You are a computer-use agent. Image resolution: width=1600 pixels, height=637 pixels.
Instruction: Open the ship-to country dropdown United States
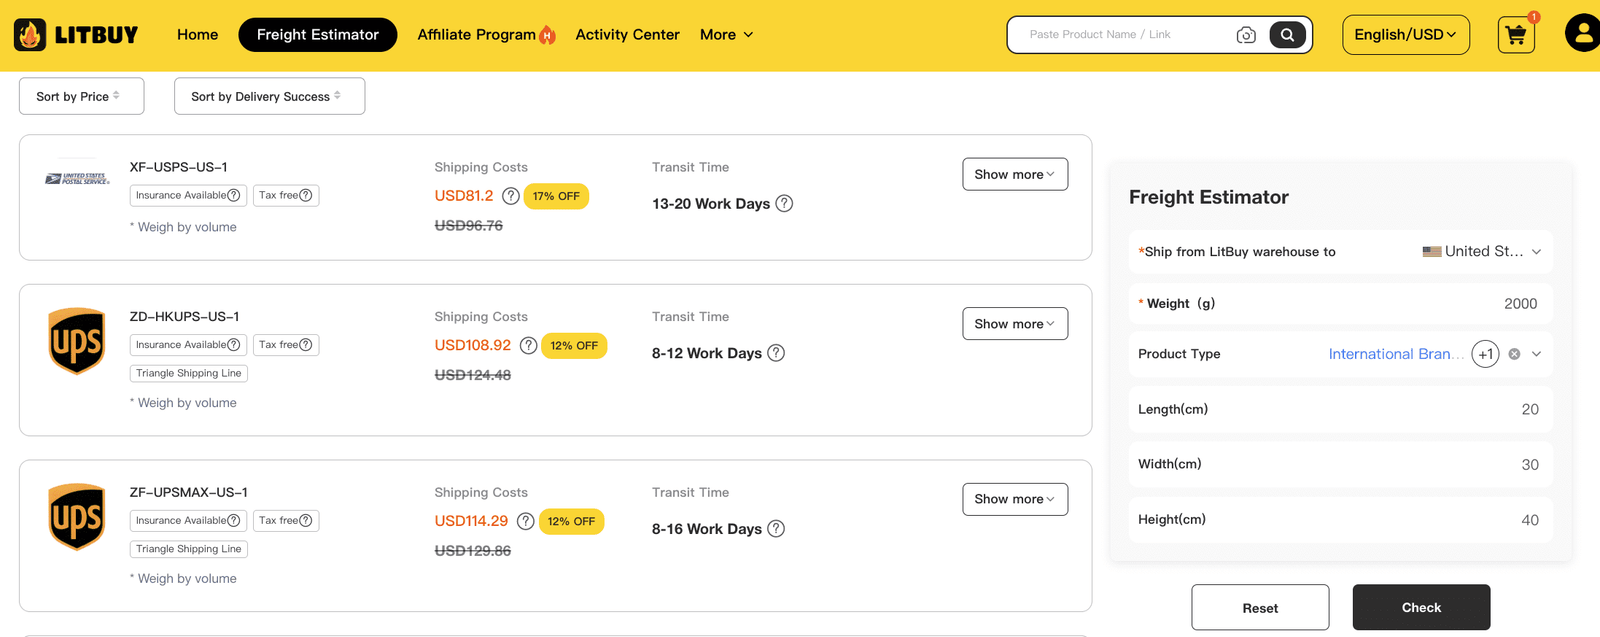coord(1482,252)
